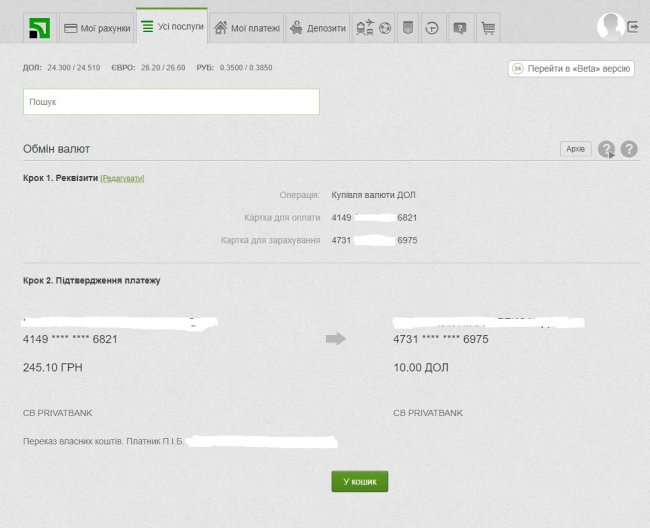The image size is (650, 528).
Task: Open the Ukrainian coat of arms tab
Action: tap(408, 28)
